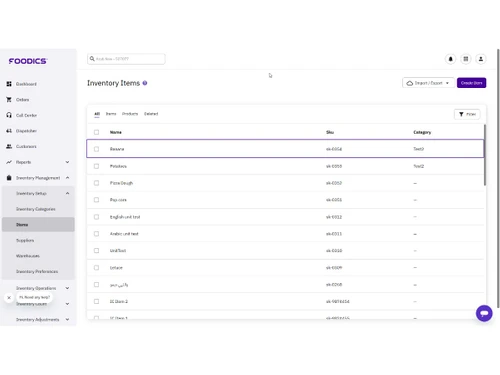
Task: Toggle the select-all checkbox in table header
Action: pyautogui.click(x=96, y=132)
